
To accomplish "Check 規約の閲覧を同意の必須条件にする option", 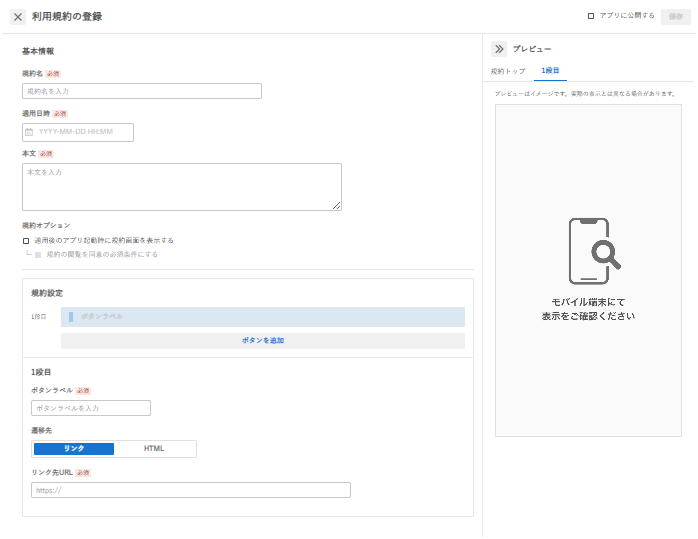I will [x=38, y=255].
